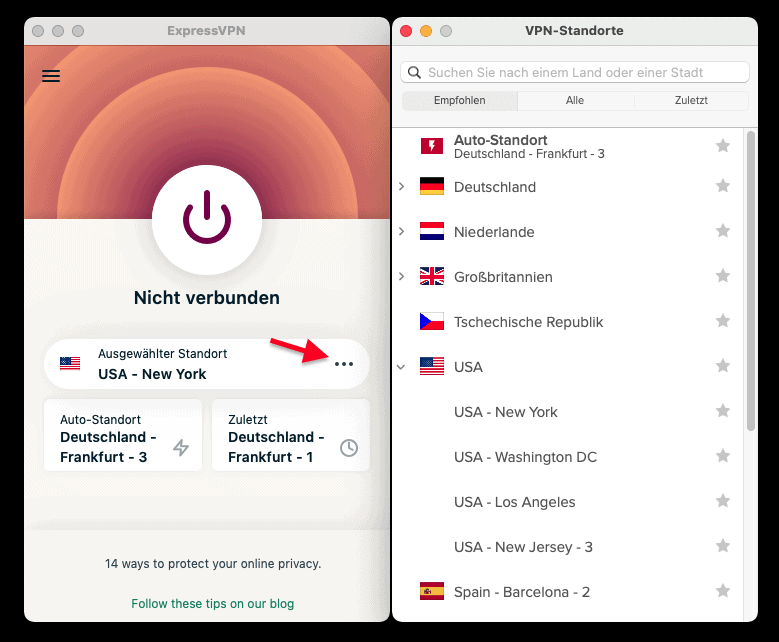Select the USA - New York selected location card
Screen dimensions: 779x642
(x=207, y=364)
